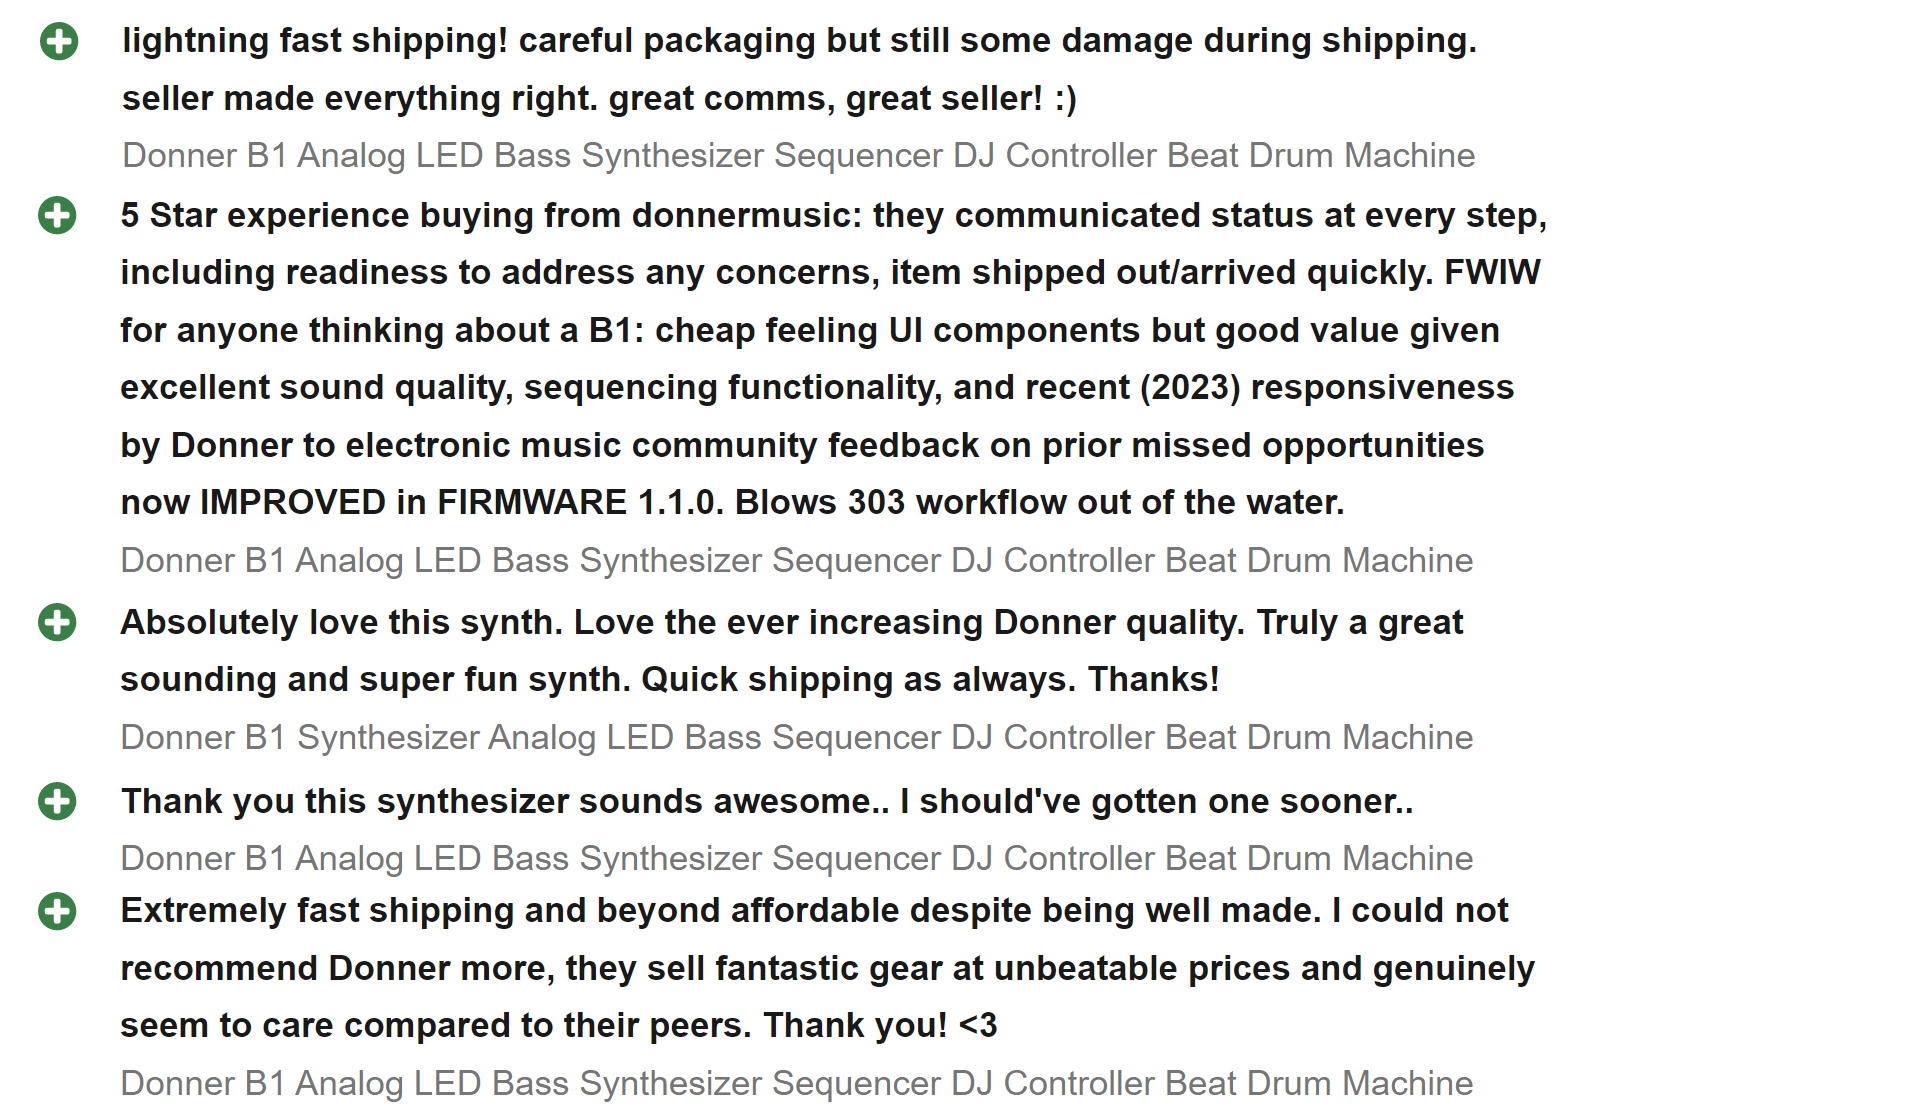Click the "5 Star experience buying from donnermusic" line

click(x=833, y=216)
